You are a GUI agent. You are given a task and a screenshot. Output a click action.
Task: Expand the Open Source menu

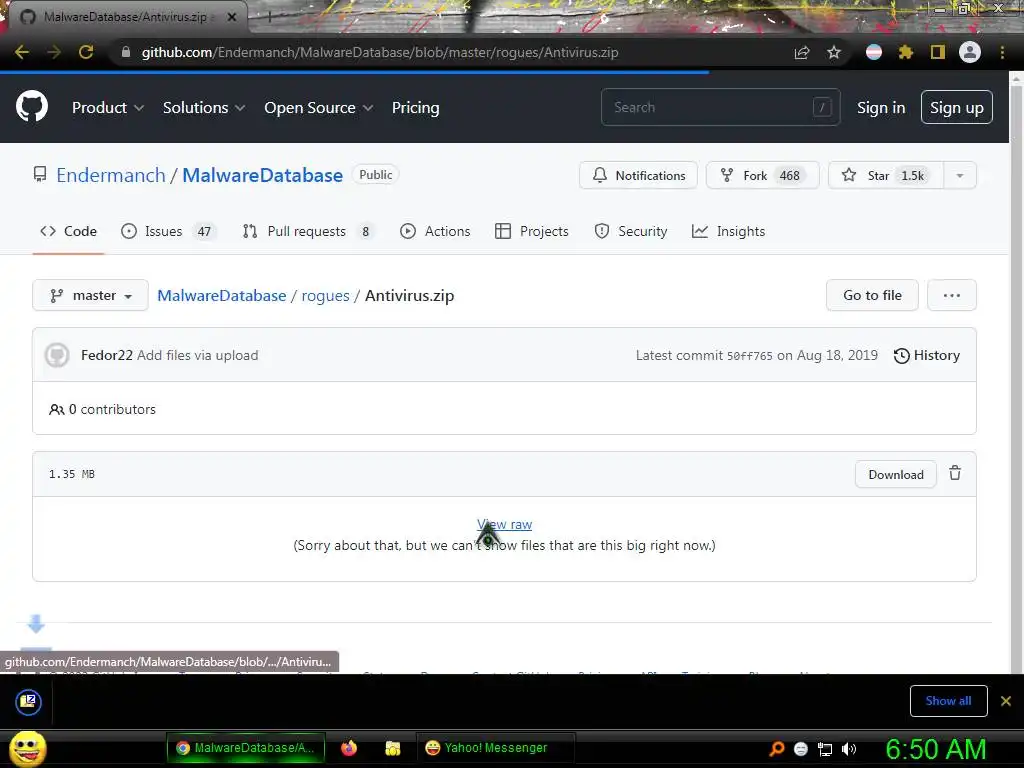coord(319,108)
